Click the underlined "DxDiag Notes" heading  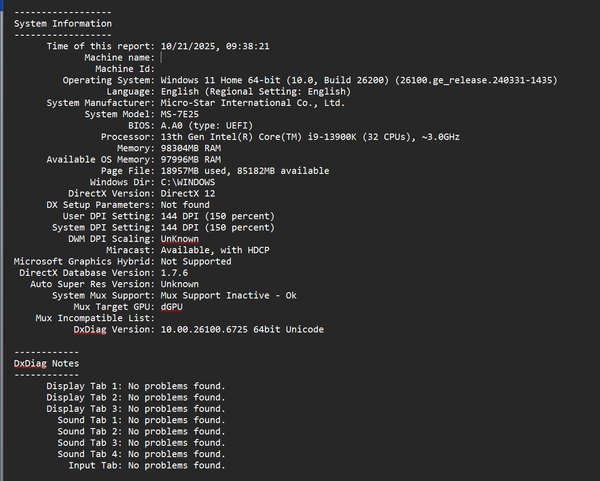click(46, 363)
